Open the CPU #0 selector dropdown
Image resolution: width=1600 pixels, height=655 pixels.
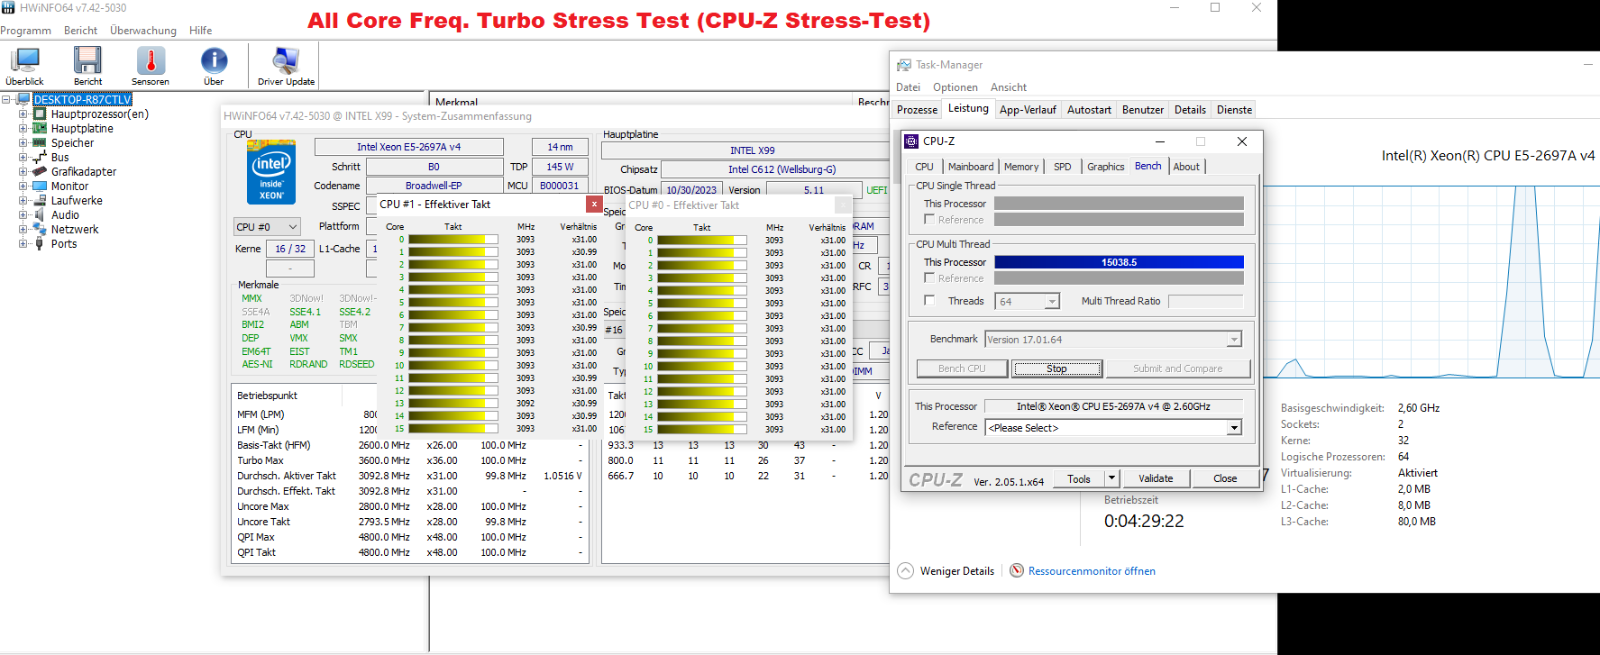coord(267,227)
